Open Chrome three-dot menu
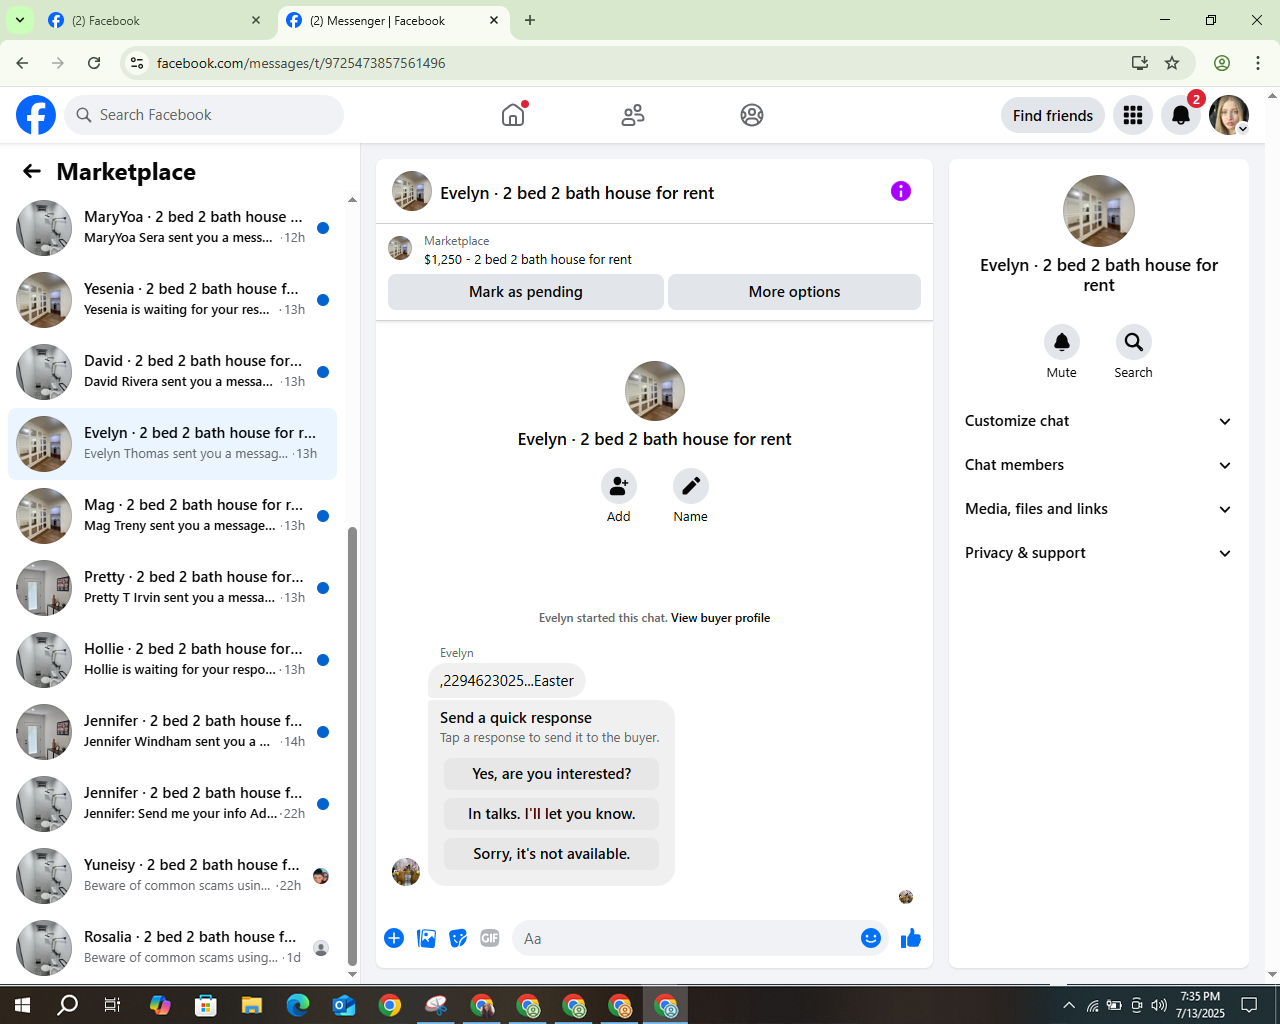1280x1024 pixels. pyautogui.click(x=1258, y=63)
